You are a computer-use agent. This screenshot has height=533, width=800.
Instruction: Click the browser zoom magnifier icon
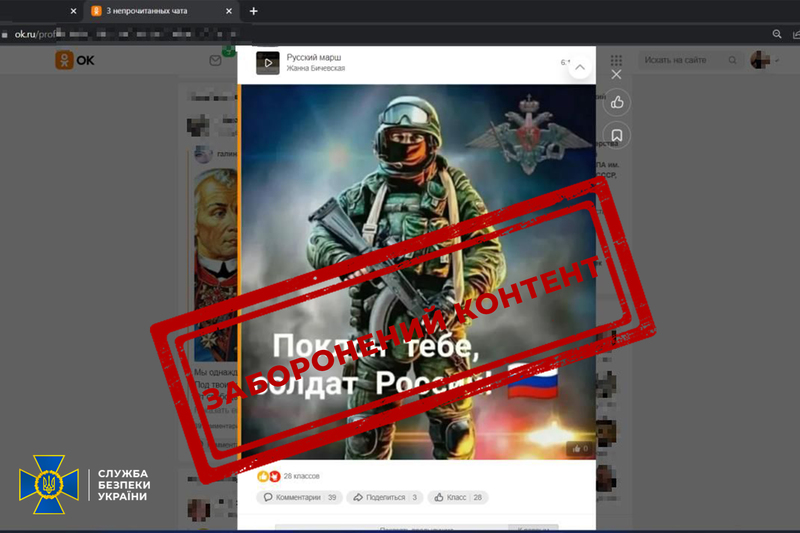click(x=777, y=34)
